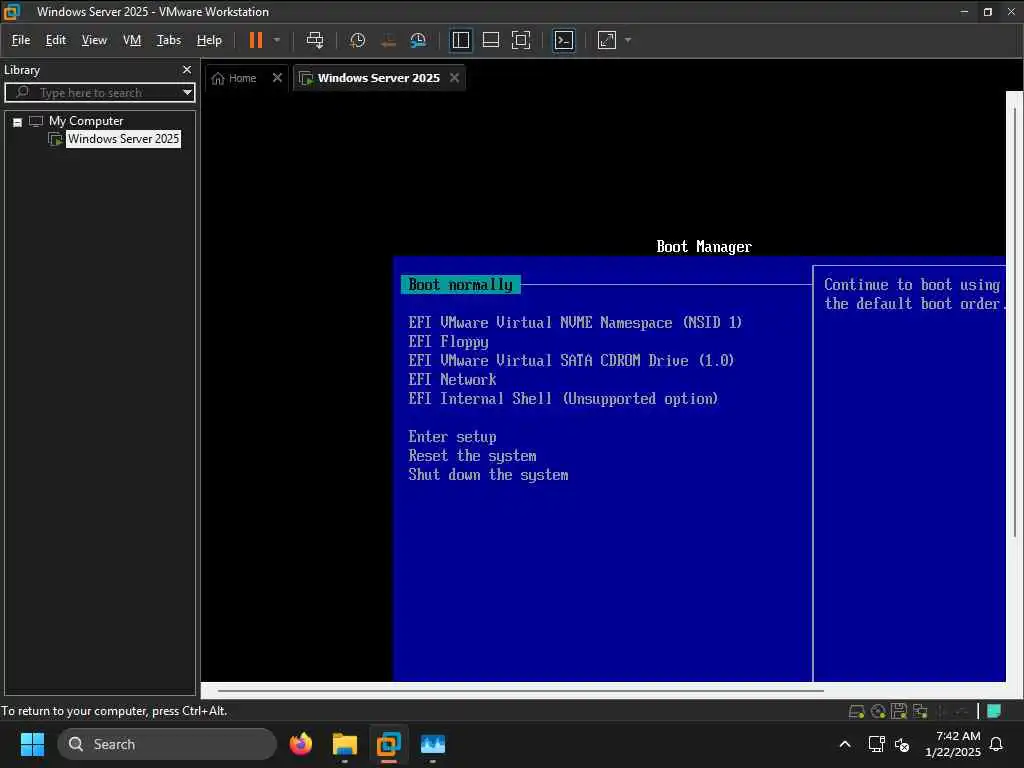The width and height of the screenshot is (1024, 768).
Task: Take a snapshot of the VM
Action: [357, 40]
